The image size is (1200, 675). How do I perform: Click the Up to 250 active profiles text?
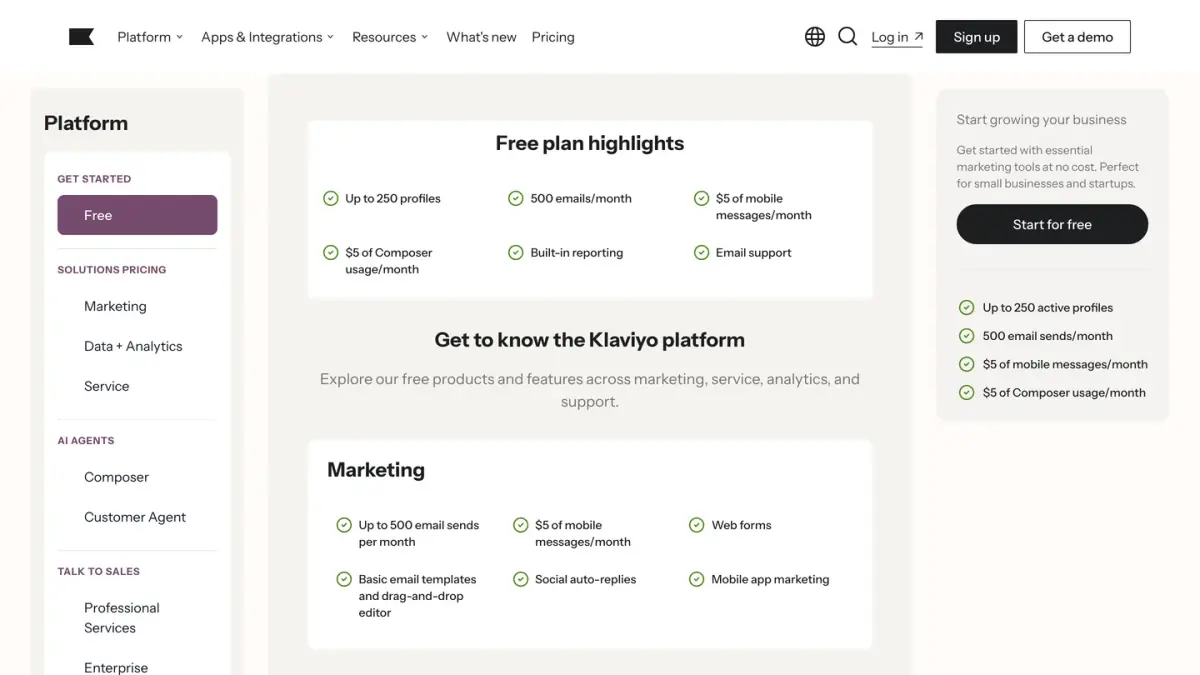(x=1048, y=308)
